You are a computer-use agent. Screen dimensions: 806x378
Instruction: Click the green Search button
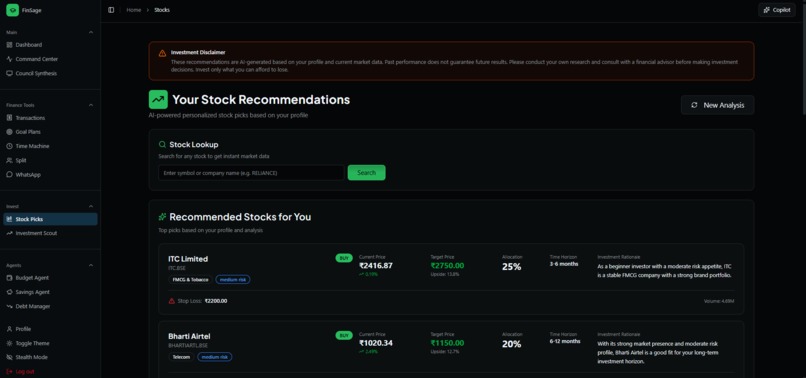367,173
